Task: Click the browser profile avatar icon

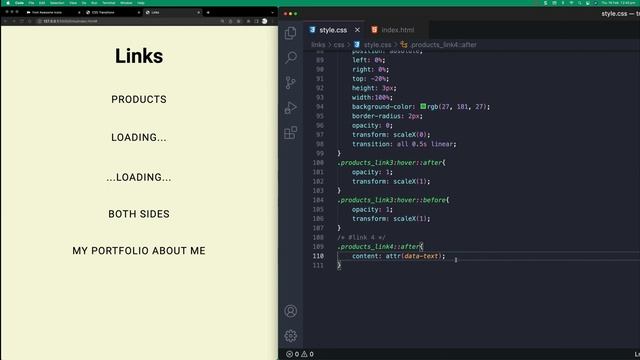Action: (x=264, y=21)
